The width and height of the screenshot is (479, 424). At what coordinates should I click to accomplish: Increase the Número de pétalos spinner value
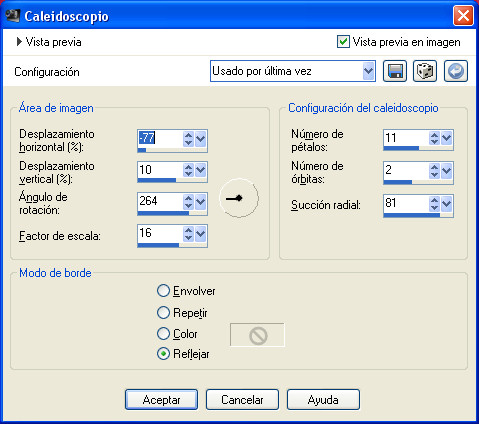coord(434,135)
